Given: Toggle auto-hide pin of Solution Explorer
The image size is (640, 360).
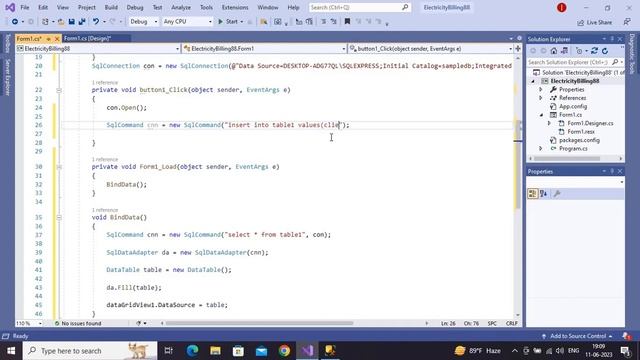Looking at the screenshot, I should [x=612, y=39].
